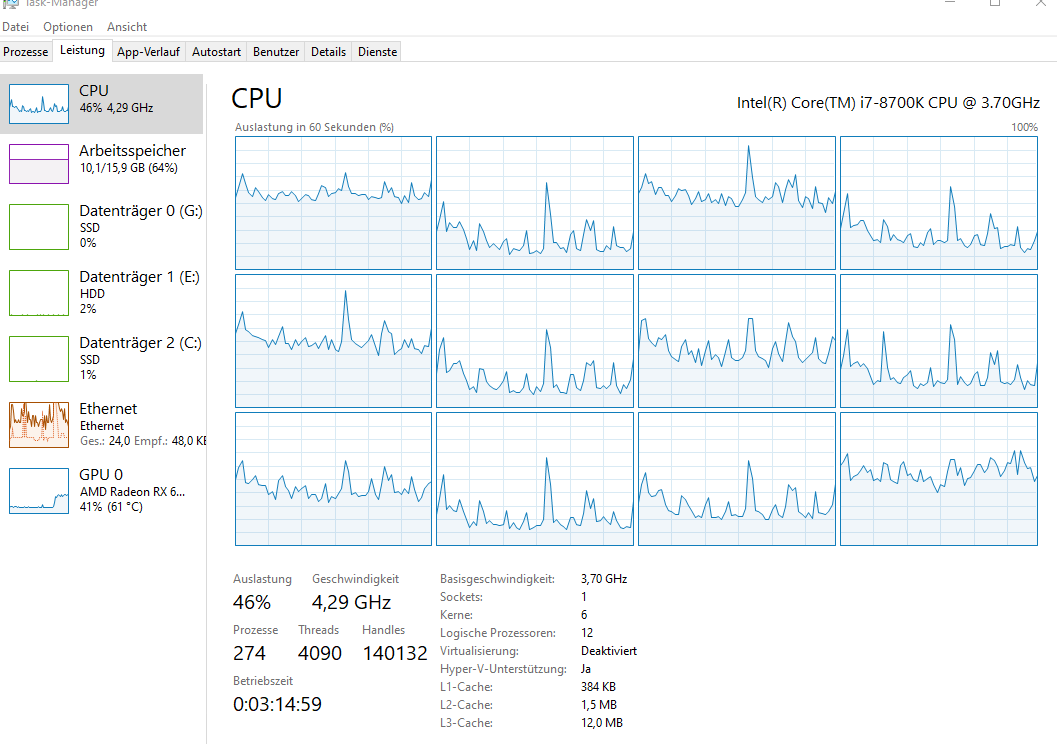Open the Optionen menu
Screen dimensions: 1057x744
tap(68, 27)
